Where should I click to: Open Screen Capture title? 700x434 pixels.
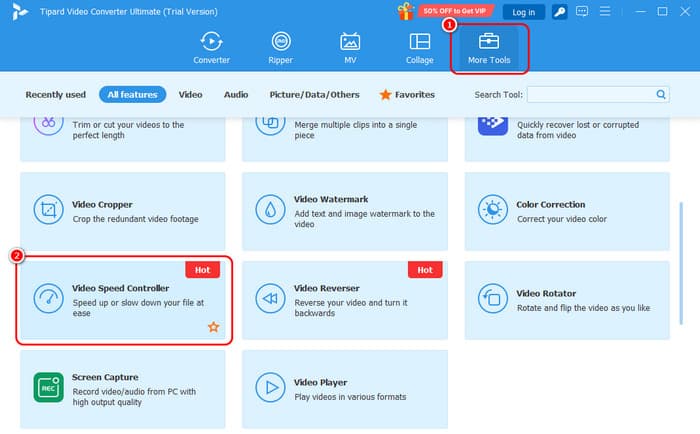(x=105, y=377)
